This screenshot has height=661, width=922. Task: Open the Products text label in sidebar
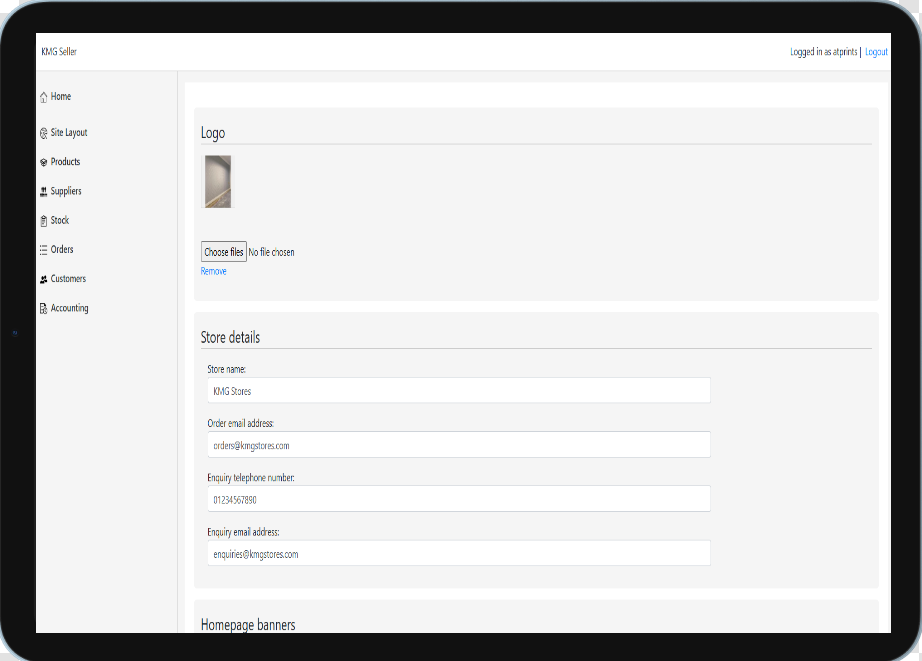[x=65, y=162]
